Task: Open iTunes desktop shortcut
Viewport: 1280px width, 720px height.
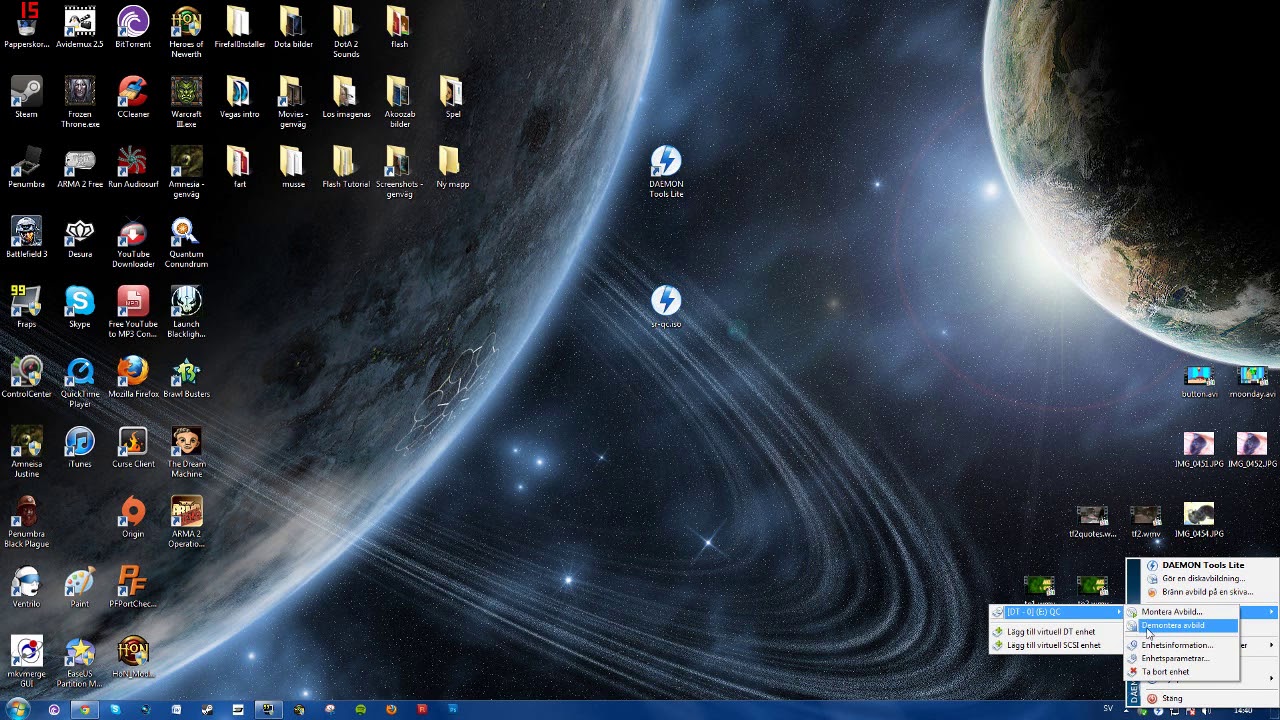Action: (x=79, y=447)
